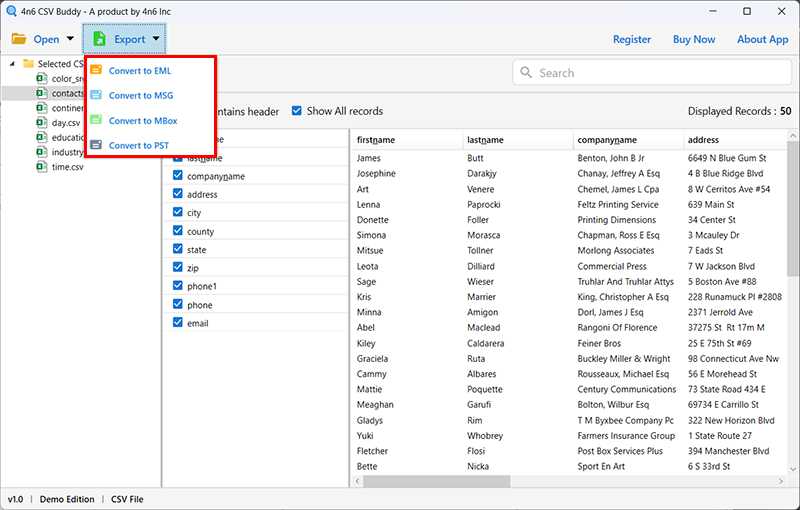Open the Open dropdown arrow
Screen dimensions: 800x510
click(x=70, y=39)
